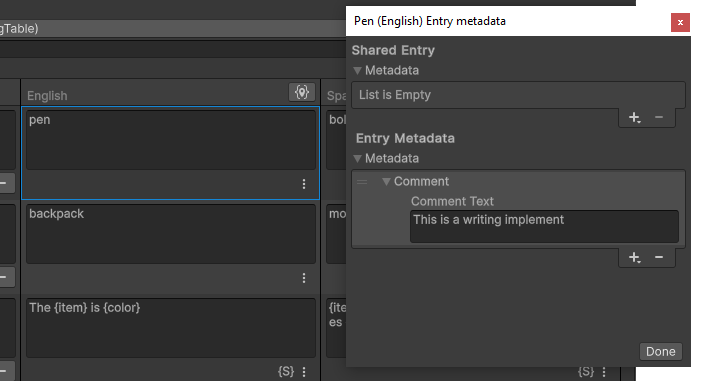
Task: Open the three-dot menu for the English smart string entry
Action: [304, 372]
